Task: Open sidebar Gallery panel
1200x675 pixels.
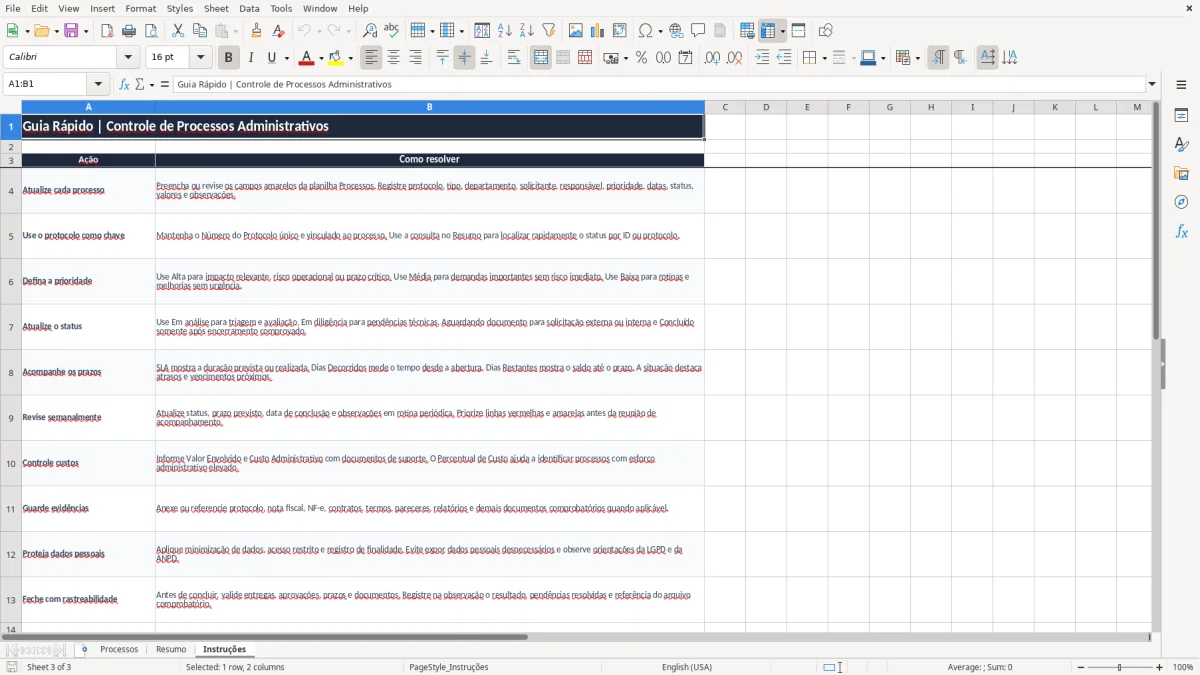Action: tap(1181, 173)
